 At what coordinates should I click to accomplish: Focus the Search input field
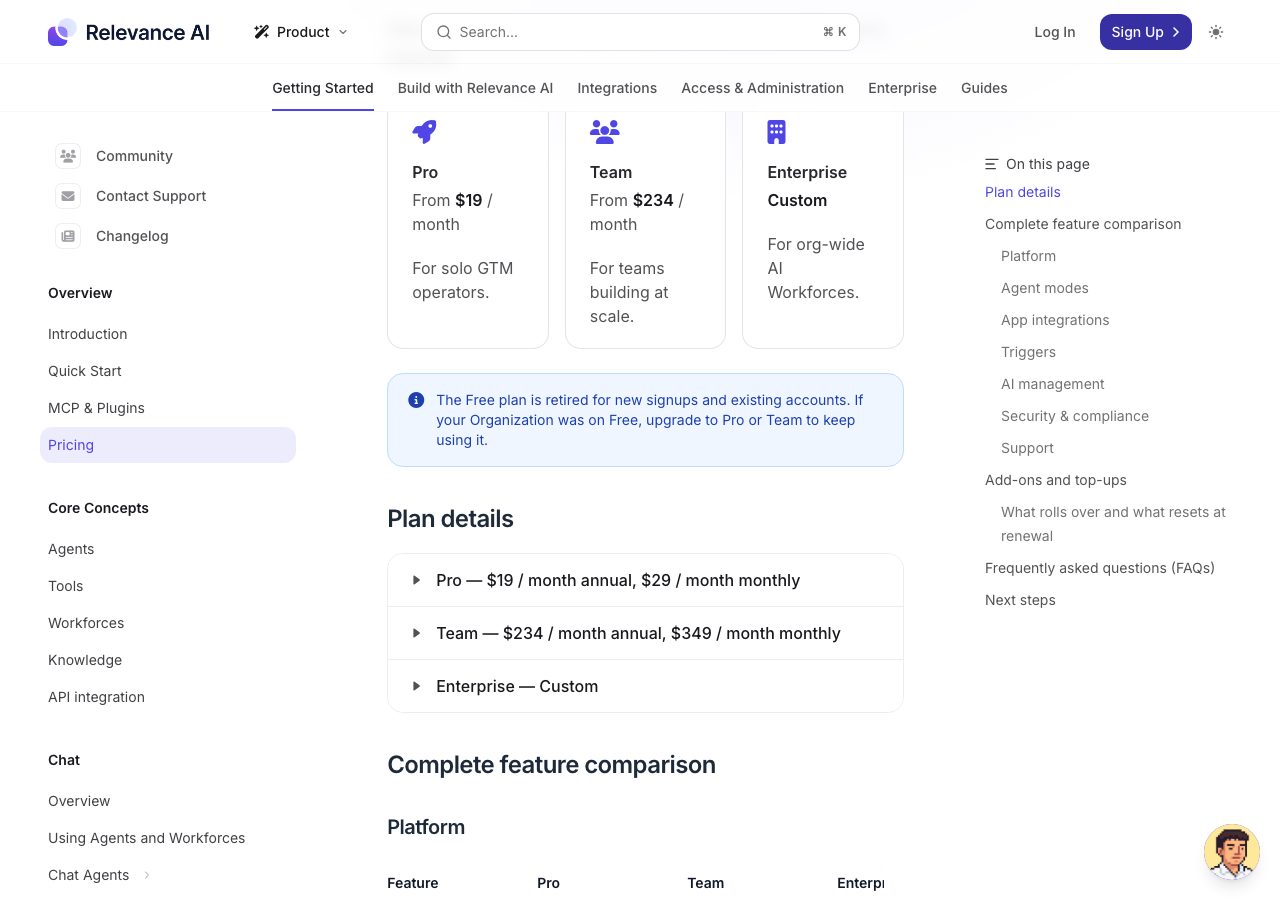(x=640, y=32)
